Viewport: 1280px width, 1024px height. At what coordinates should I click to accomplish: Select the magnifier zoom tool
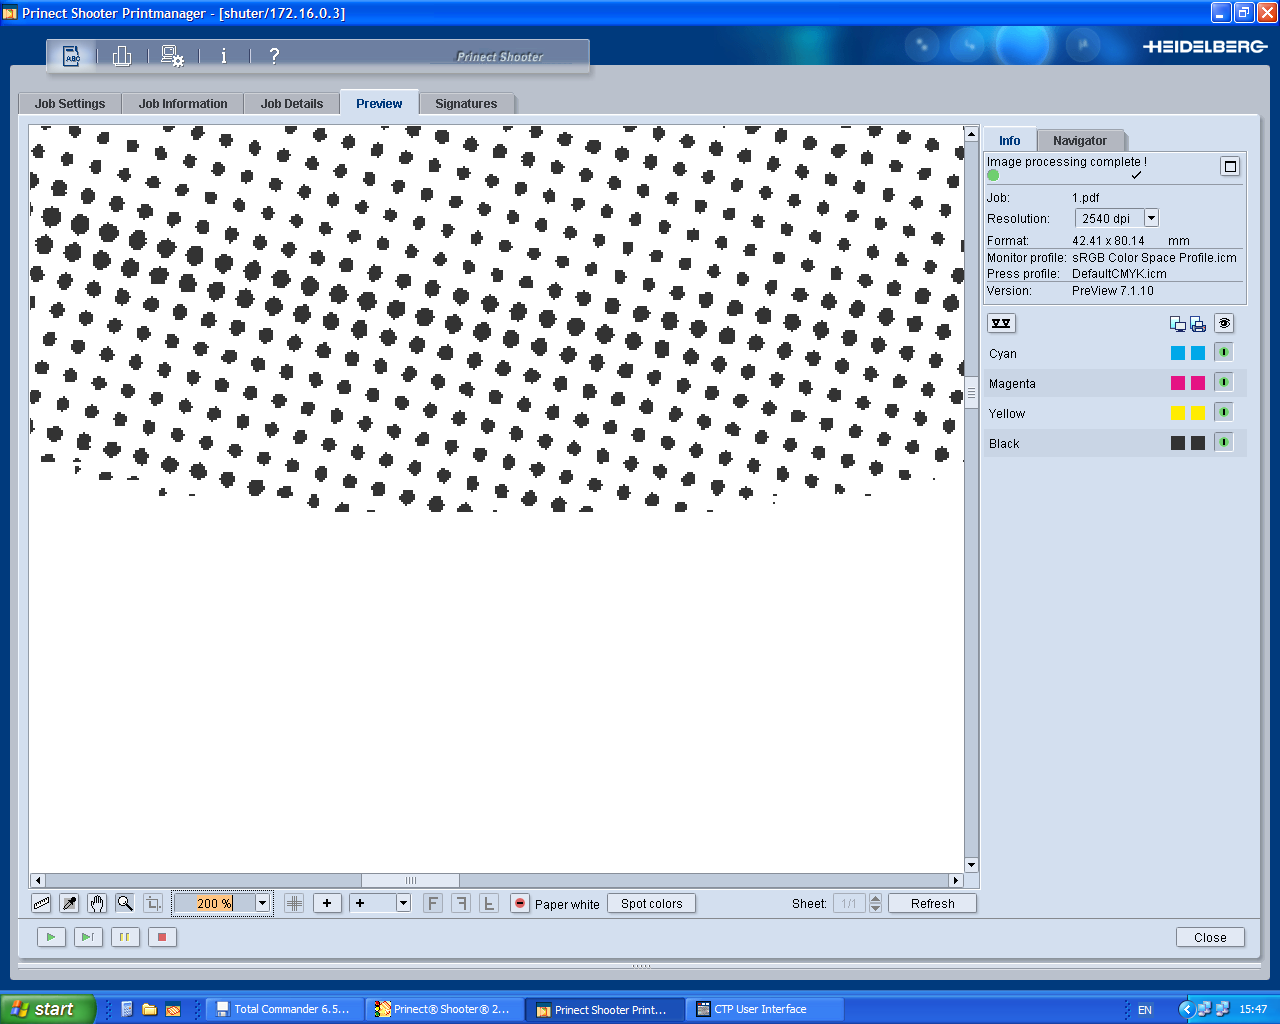125,903
